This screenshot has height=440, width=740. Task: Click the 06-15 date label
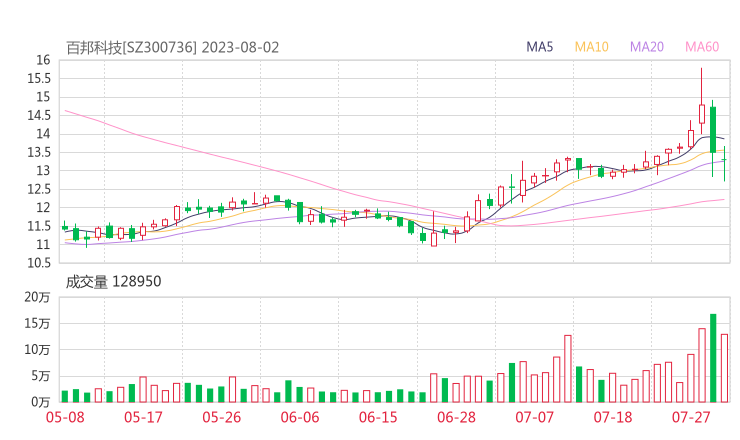[x=378, y=417]
